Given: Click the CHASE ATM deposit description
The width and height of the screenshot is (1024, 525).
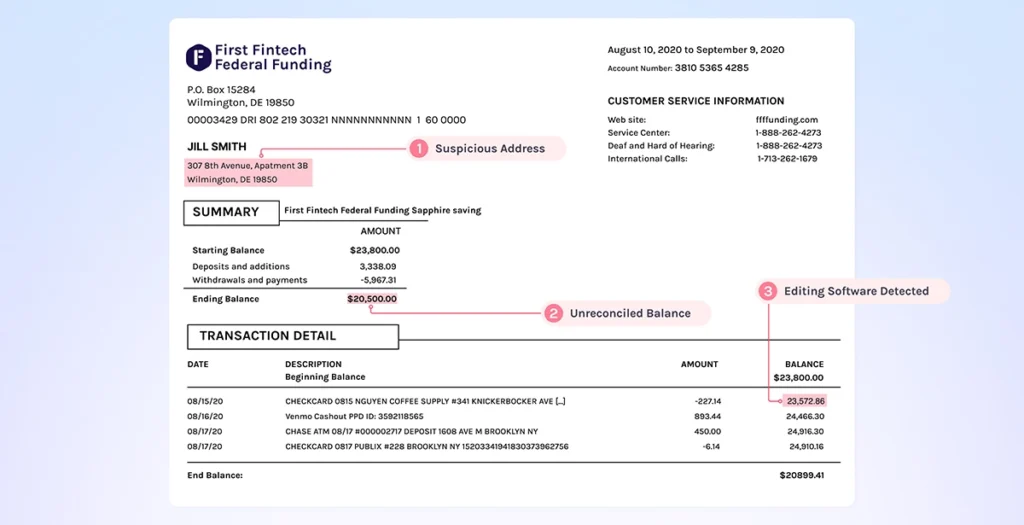Looking at the screenshot, I should click(x=411, y=432).
